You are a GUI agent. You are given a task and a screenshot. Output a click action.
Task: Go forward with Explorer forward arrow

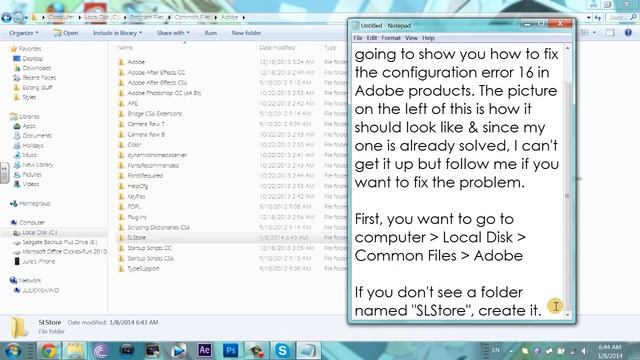(18, 17)
